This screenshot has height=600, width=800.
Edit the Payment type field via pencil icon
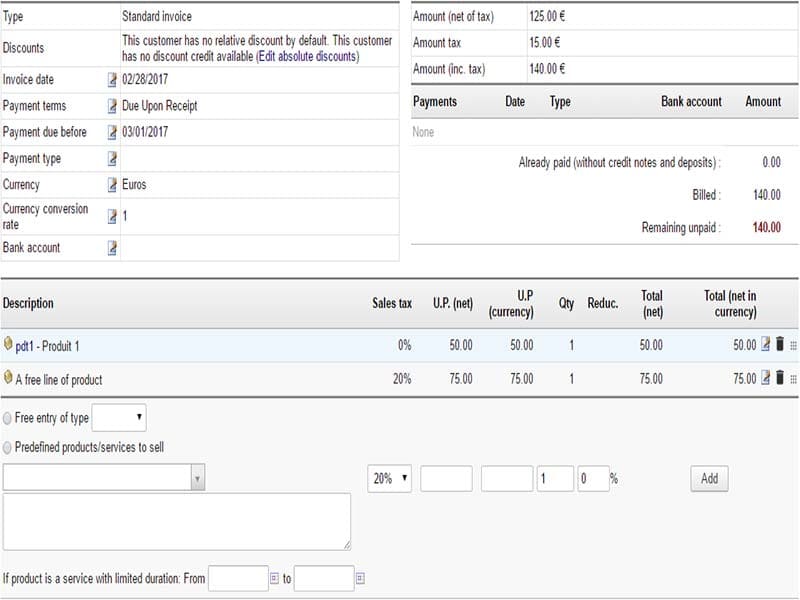click(113, 158)
